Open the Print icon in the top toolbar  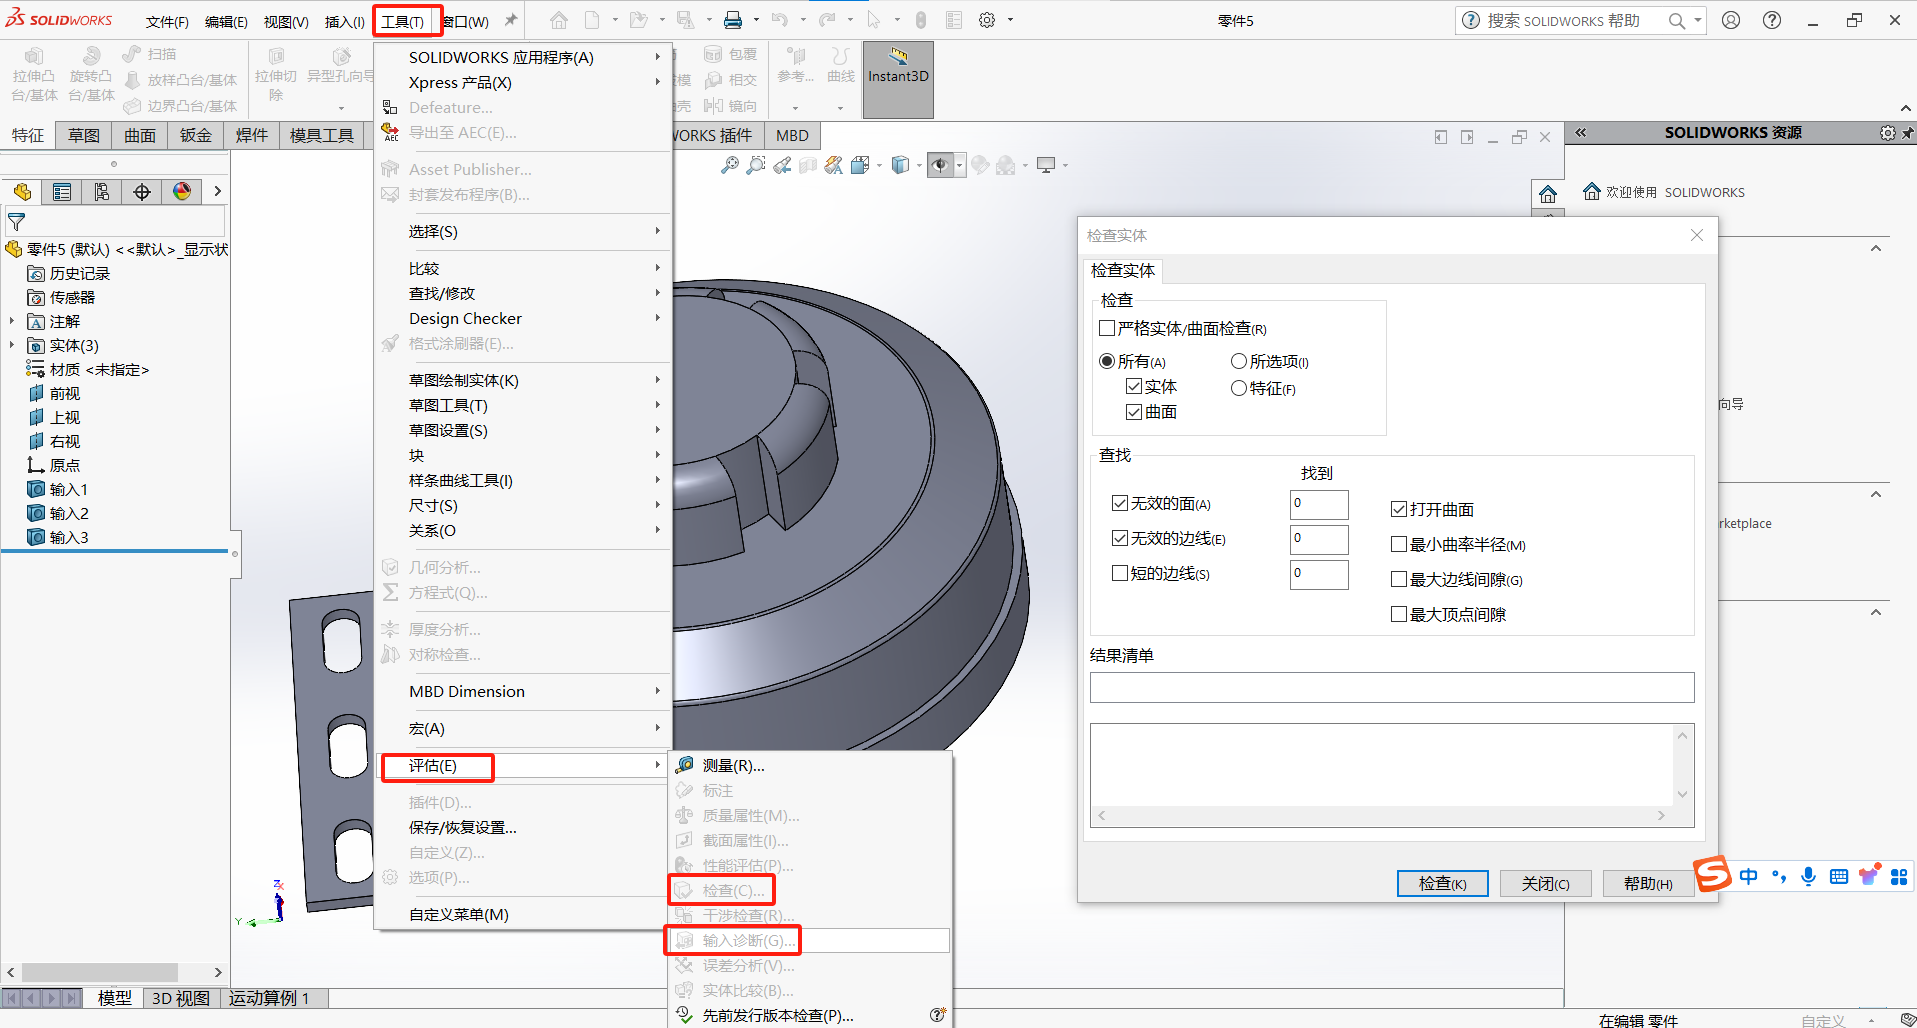tap(733, 20)
